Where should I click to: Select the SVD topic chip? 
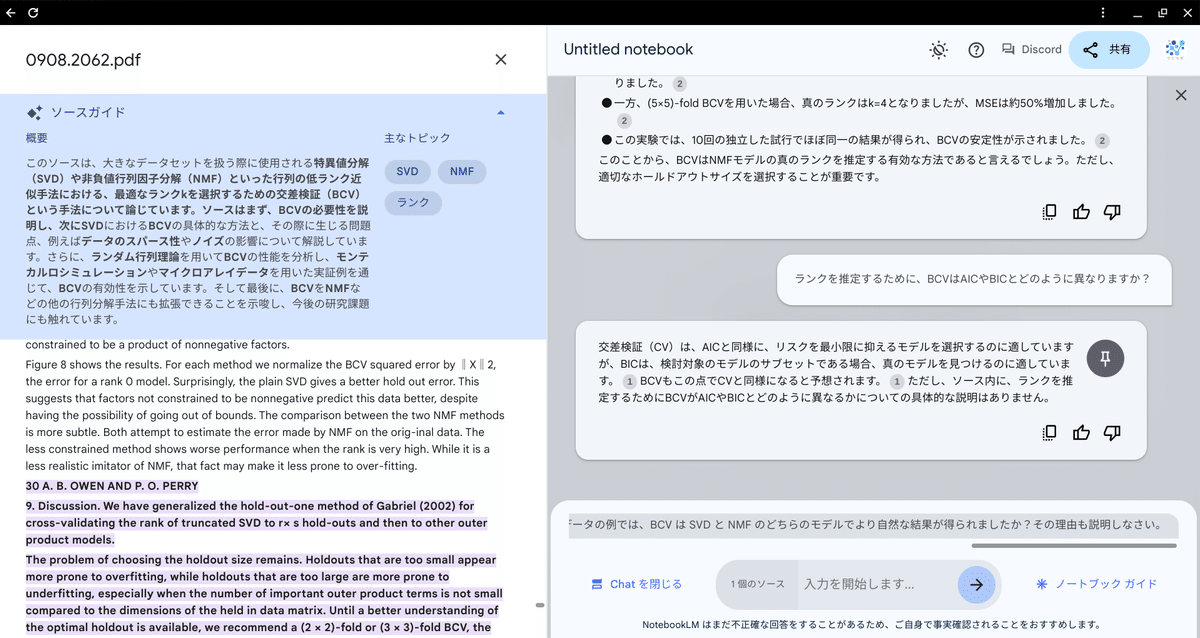[x=407, y=171]
